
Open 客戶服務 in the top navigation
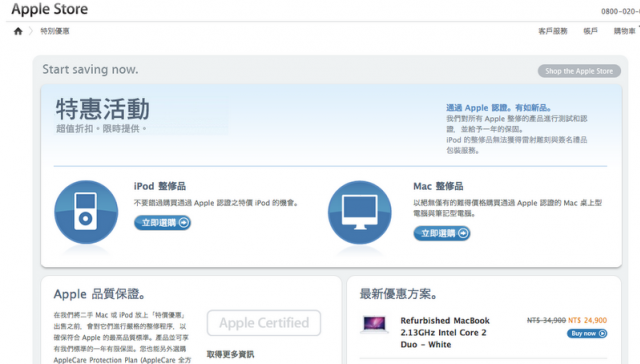point(553,31)
